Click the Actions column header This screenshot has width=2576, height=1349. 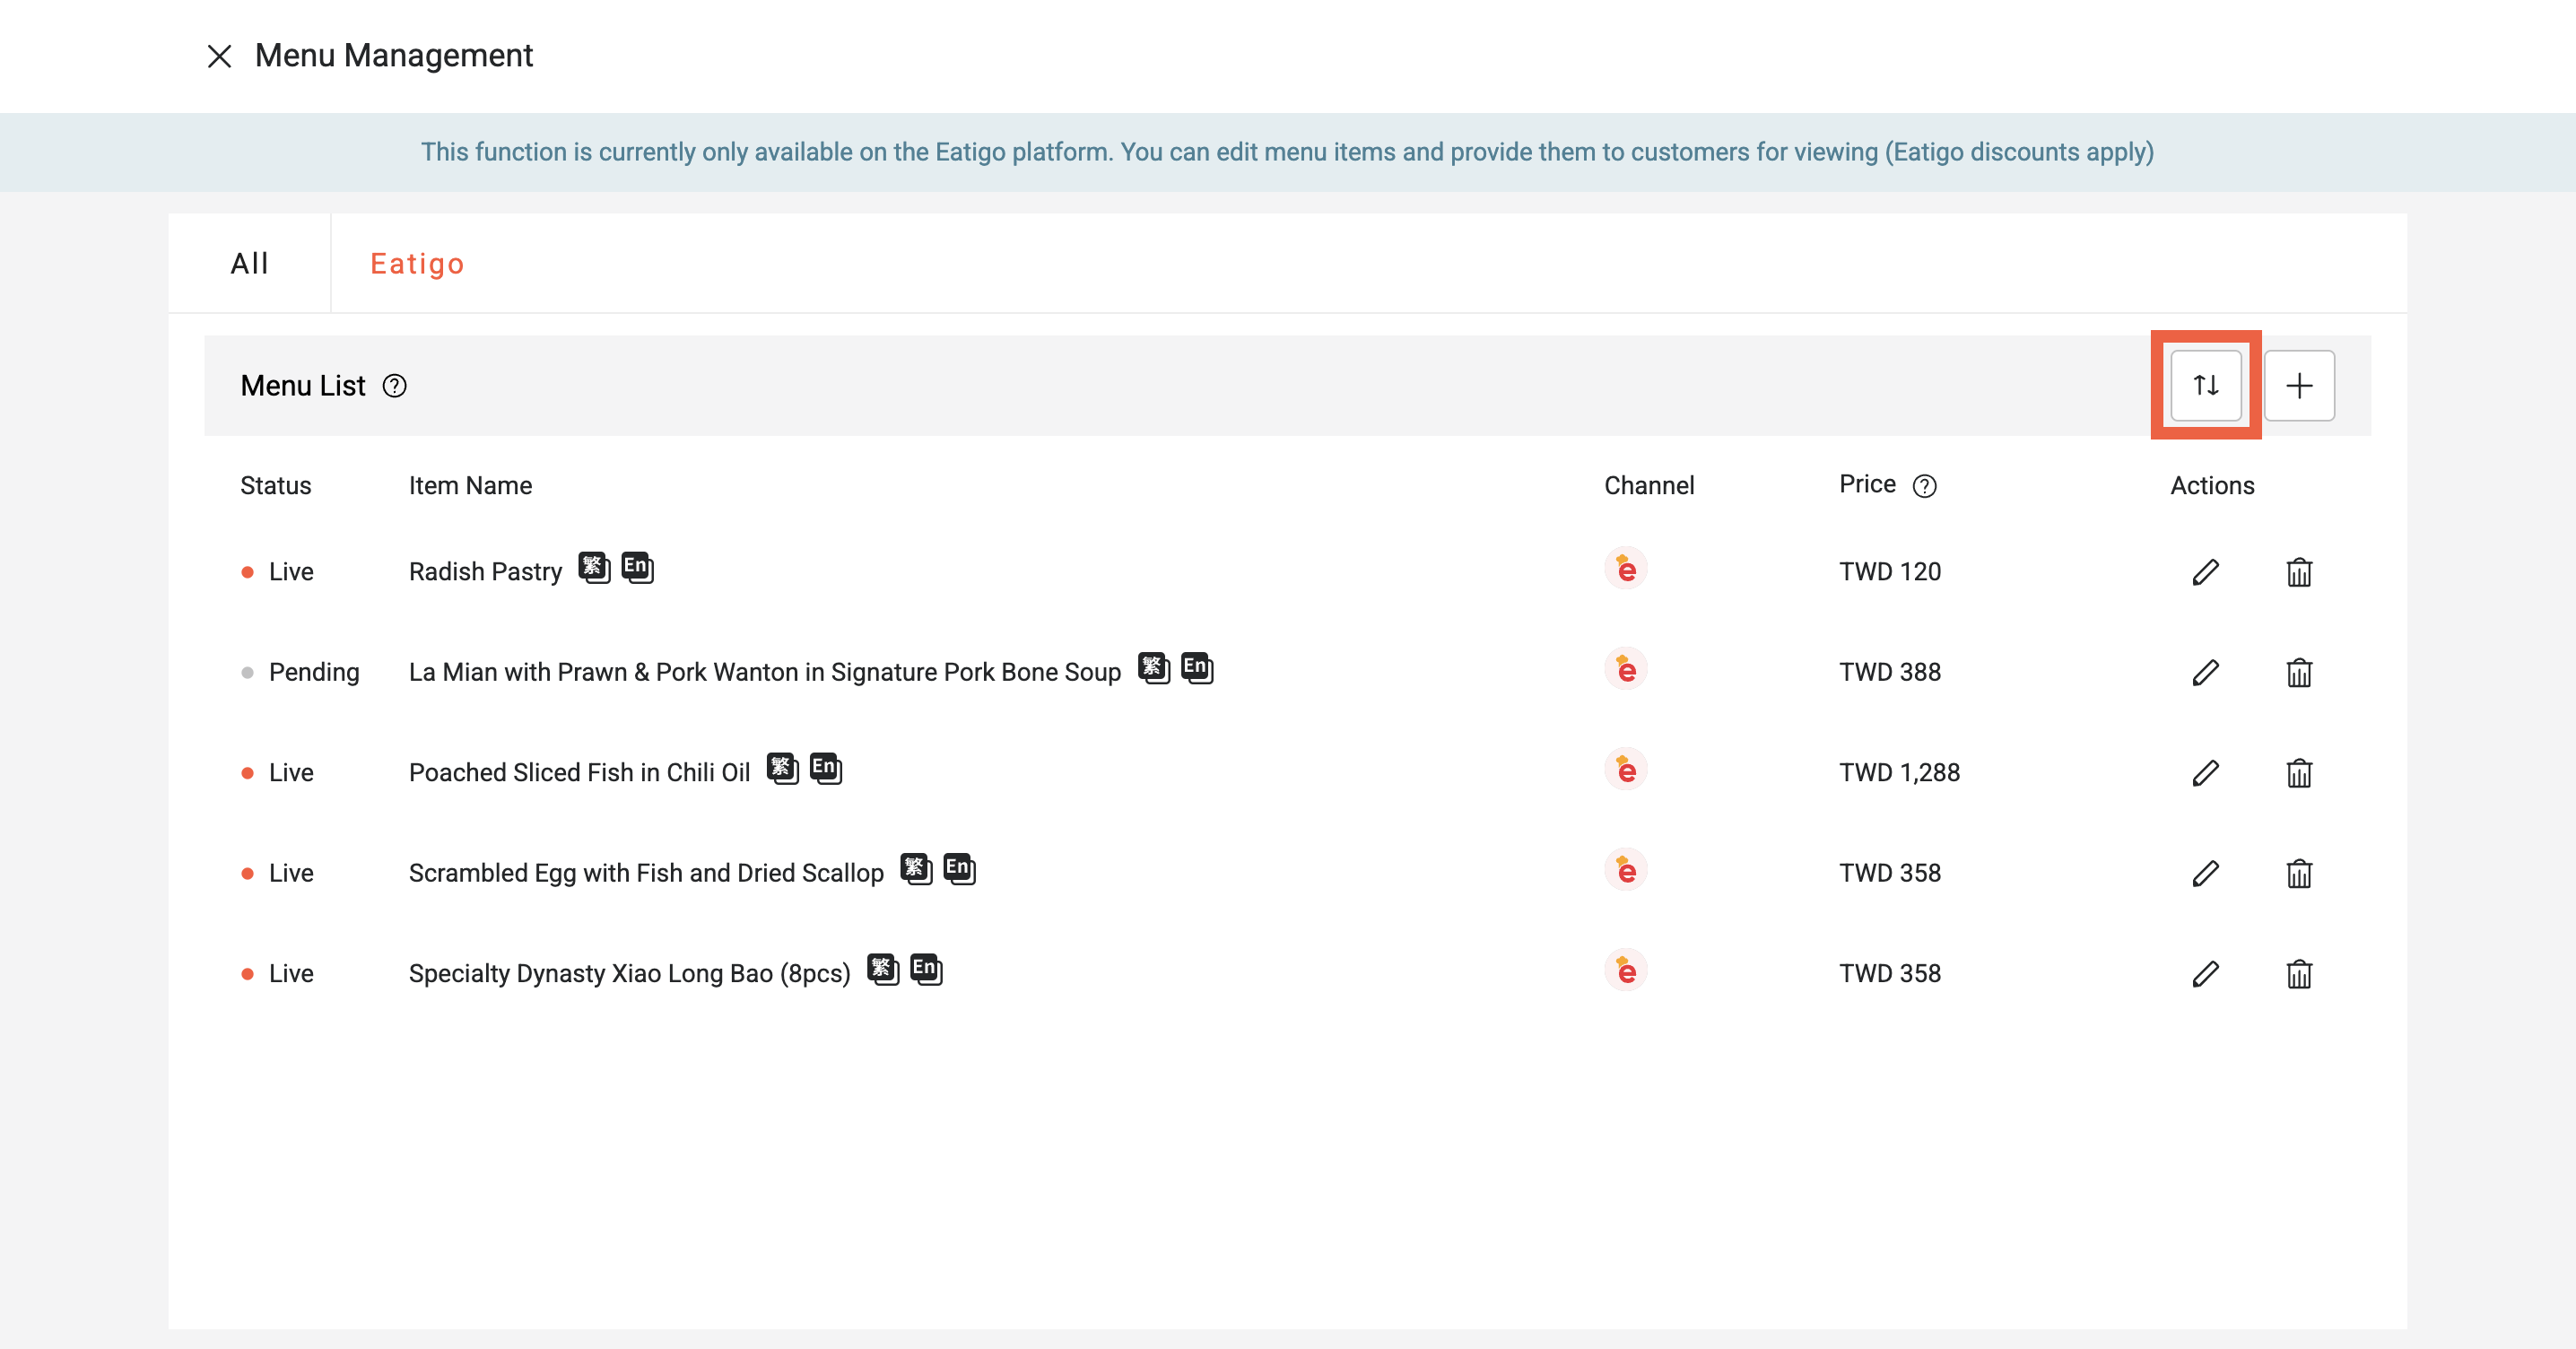pos(2212,486)
